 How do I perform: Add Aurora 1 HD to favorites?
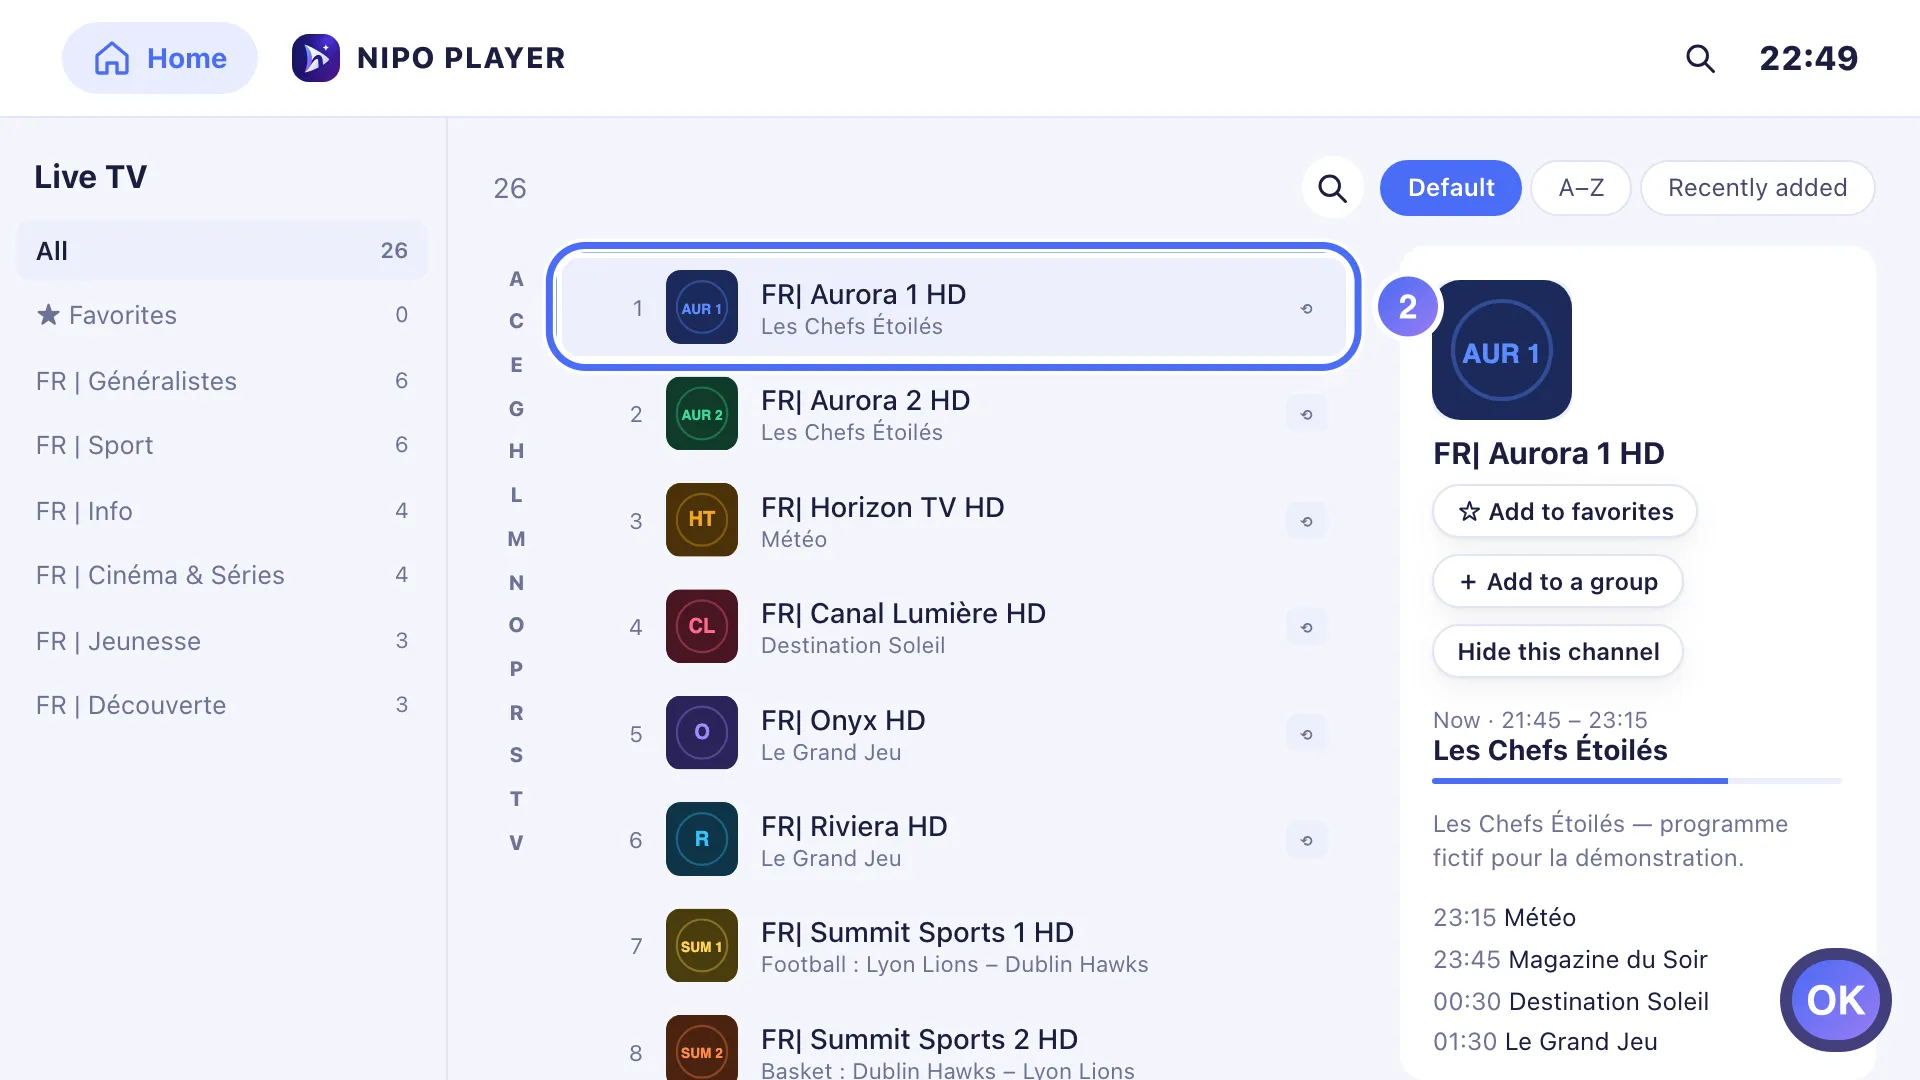(1564, 512)
